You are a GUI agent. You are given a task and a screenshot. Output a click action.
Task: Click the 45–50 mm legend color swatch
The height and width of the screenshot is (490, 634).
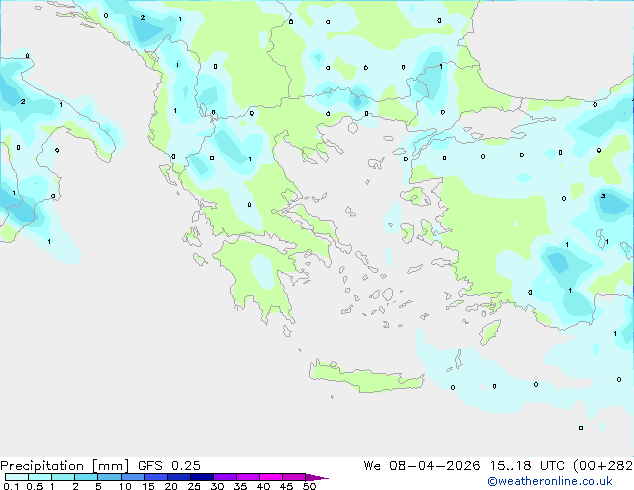pos(294,477)
